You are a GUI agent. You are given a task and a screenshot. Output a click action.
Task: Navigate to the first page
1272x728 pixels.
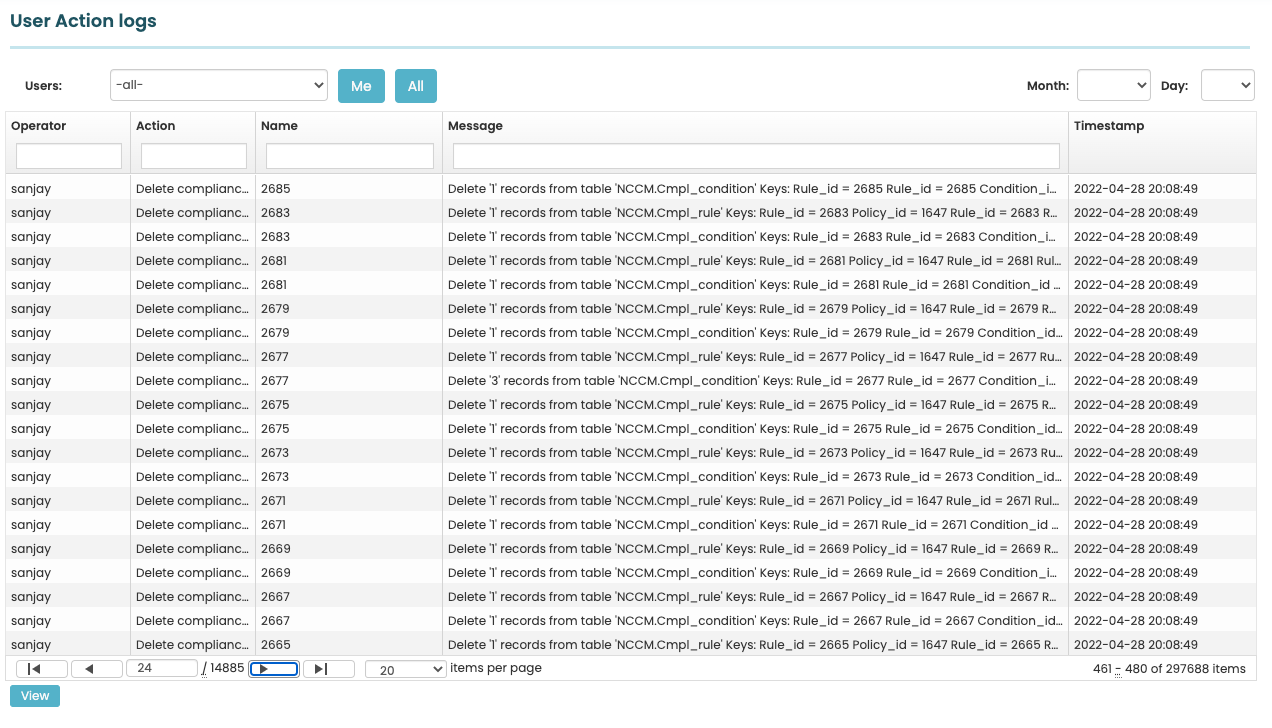pos(38,668)
